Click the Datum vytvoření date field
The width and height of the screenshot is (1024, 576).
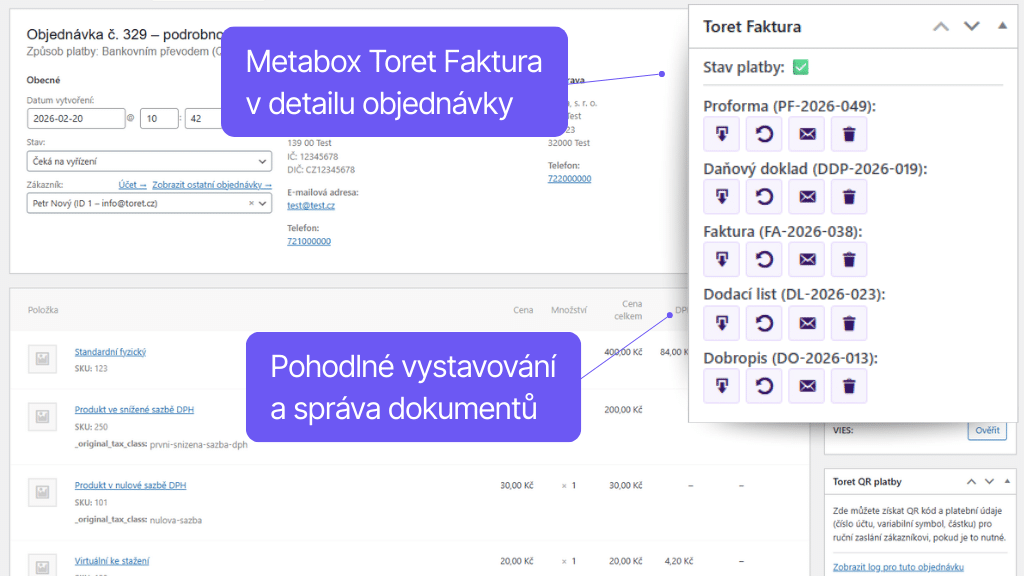click(x=76, y=118)
